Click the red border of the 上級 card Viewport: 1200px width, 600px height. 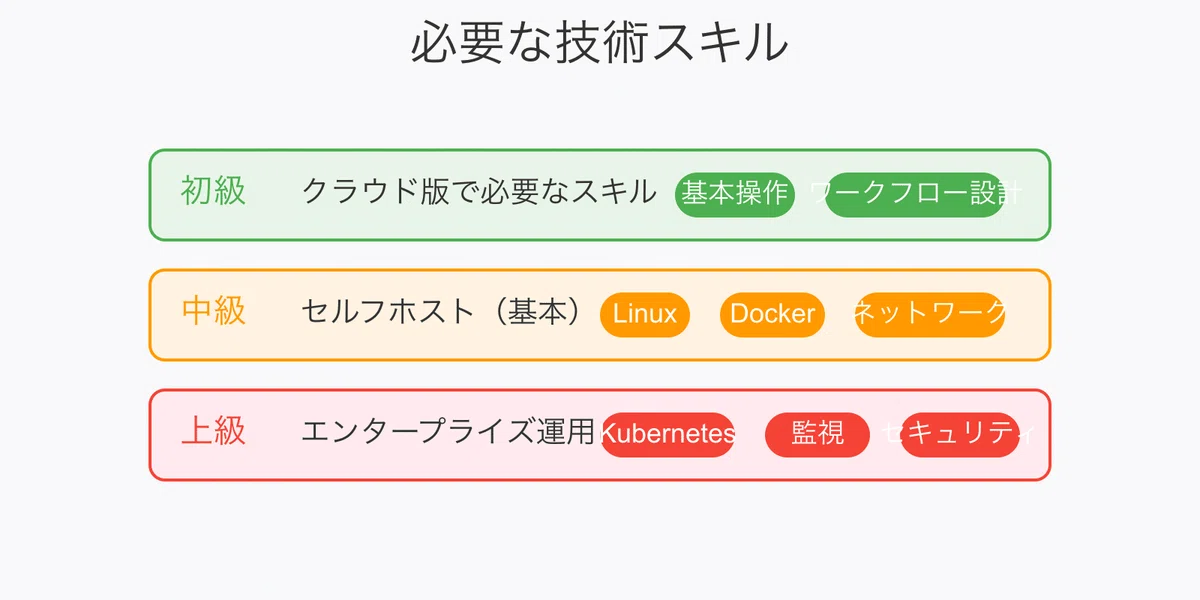pos(600,390)
